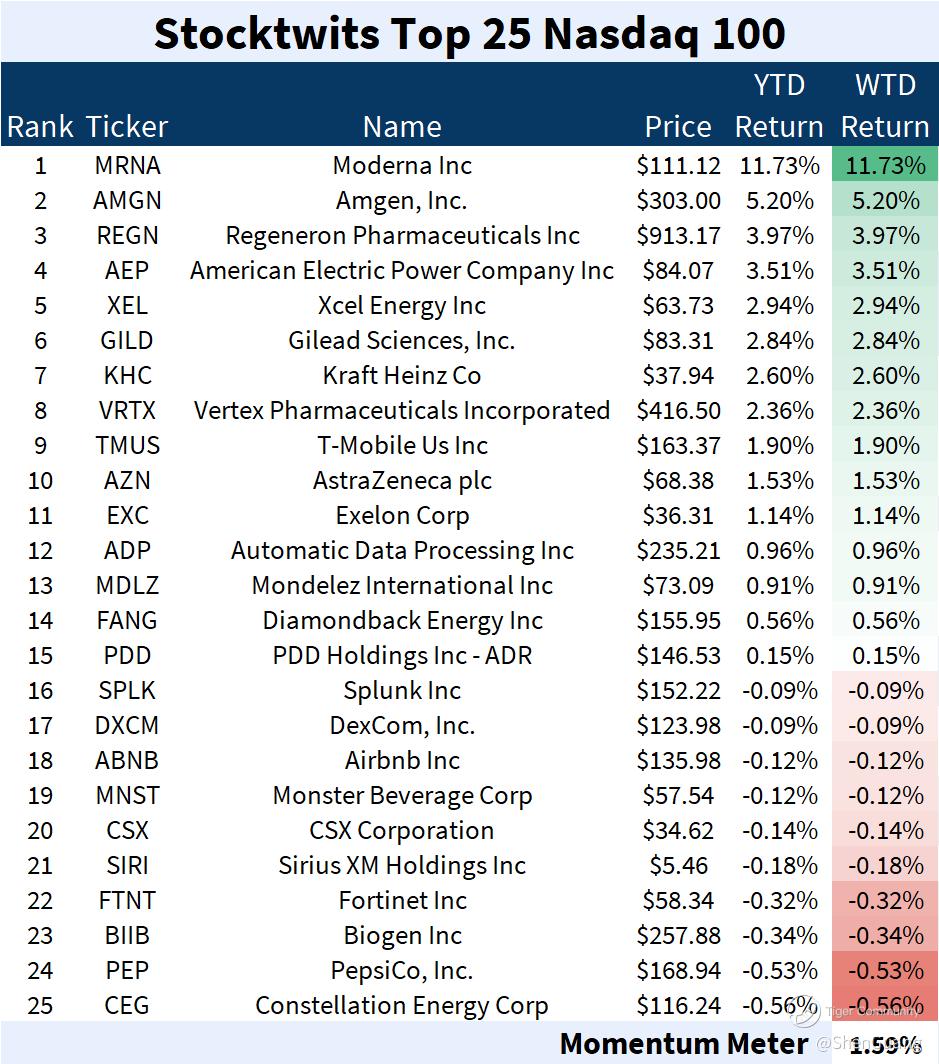This screenshot has height=1064, width=939.
Task: Select the PDD Holdings Inc - ADR row
Action: click(x=470, y=656)
